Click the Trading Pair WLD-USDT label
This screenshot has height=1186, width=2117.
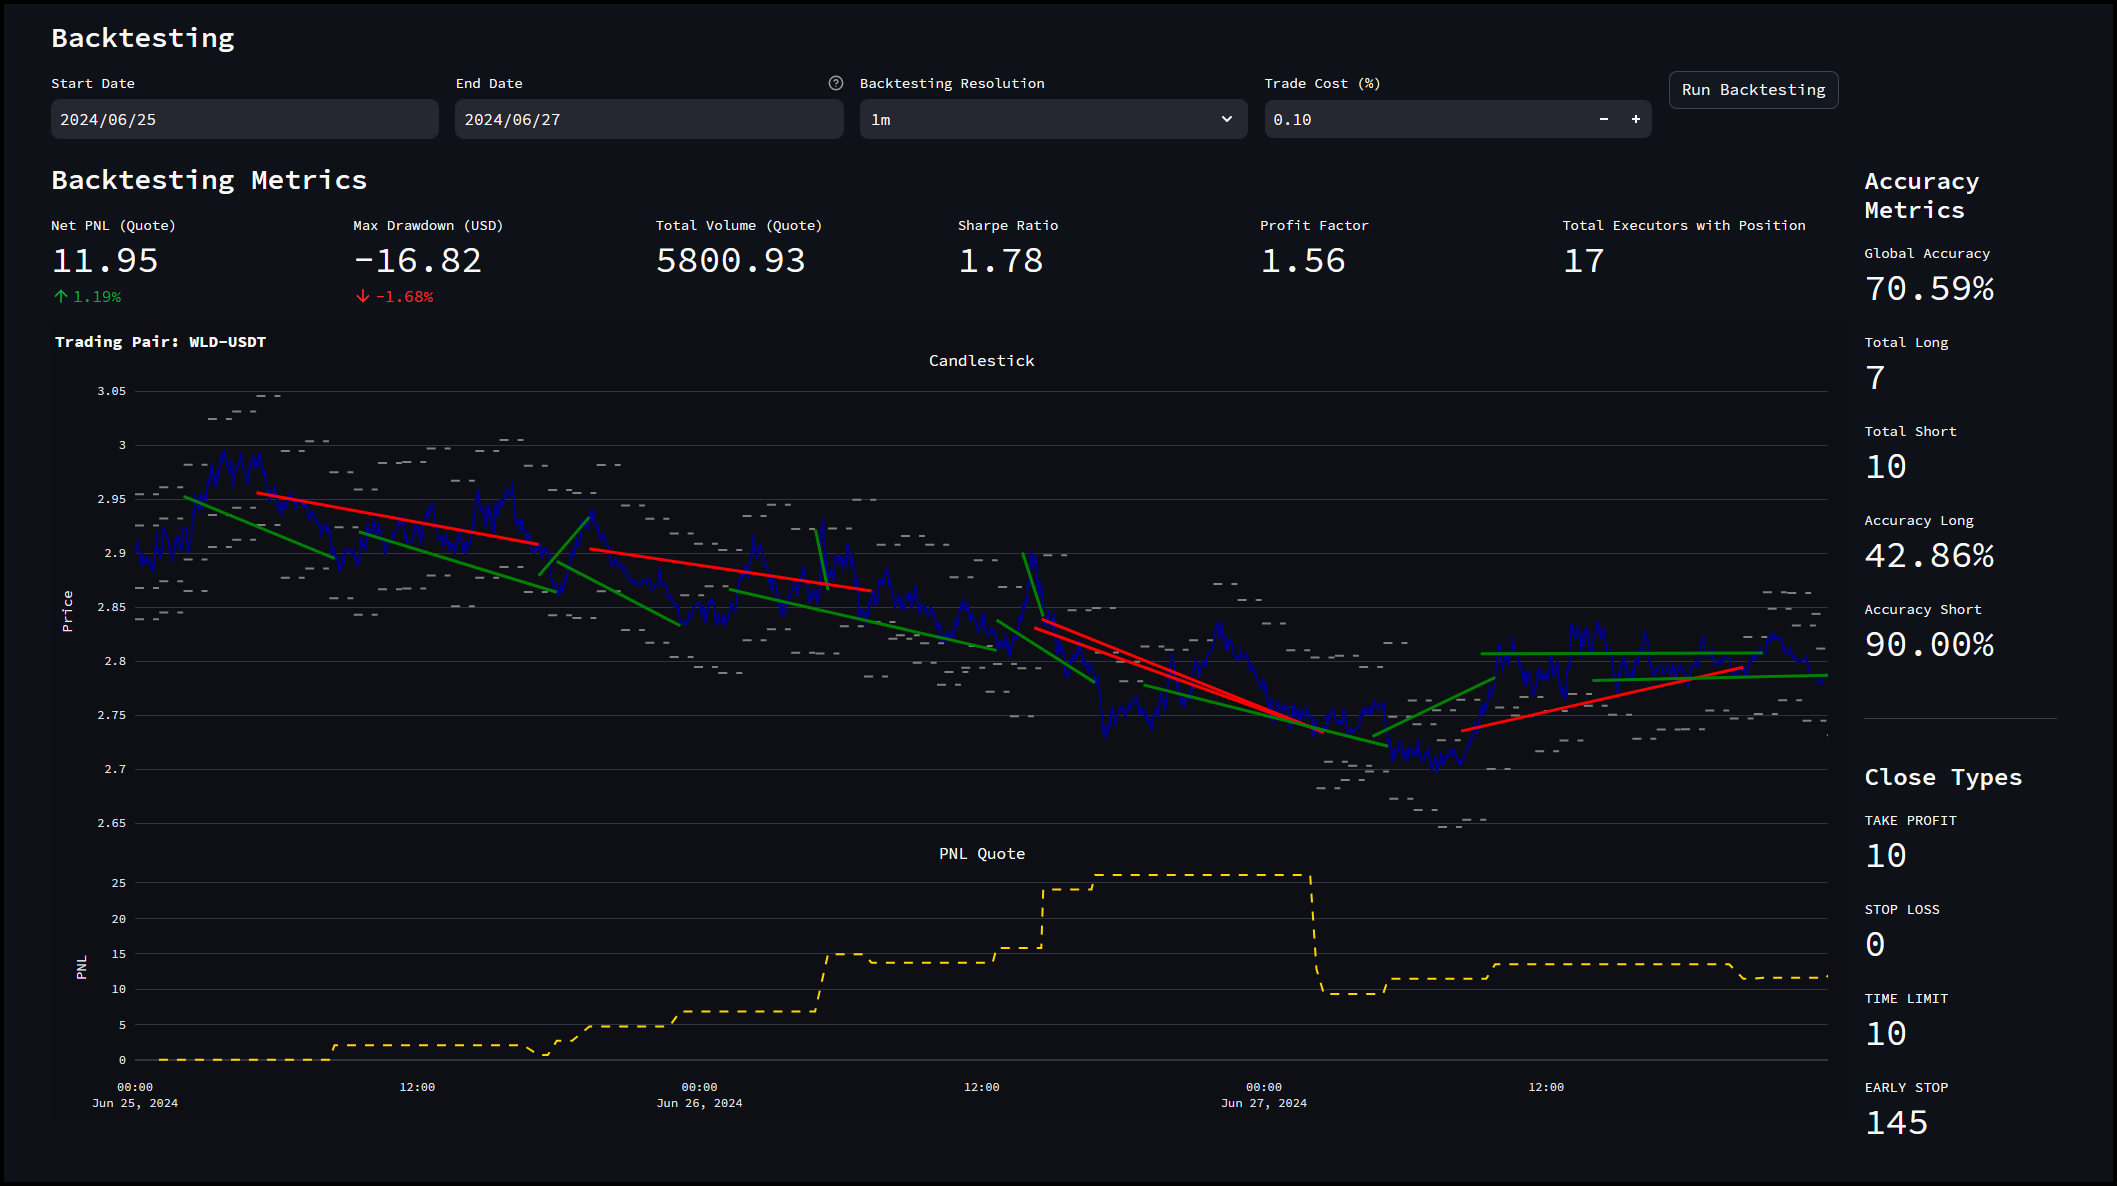(x=160, y=342)
